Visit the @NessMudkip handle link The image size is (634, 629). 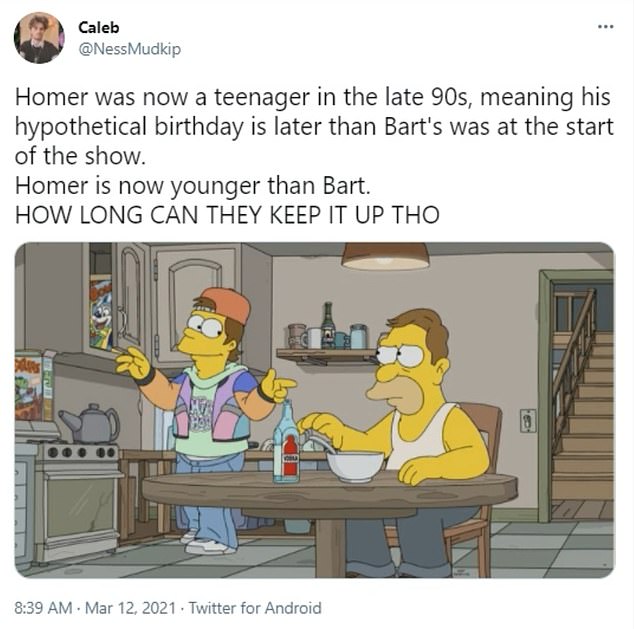(129, 49)
